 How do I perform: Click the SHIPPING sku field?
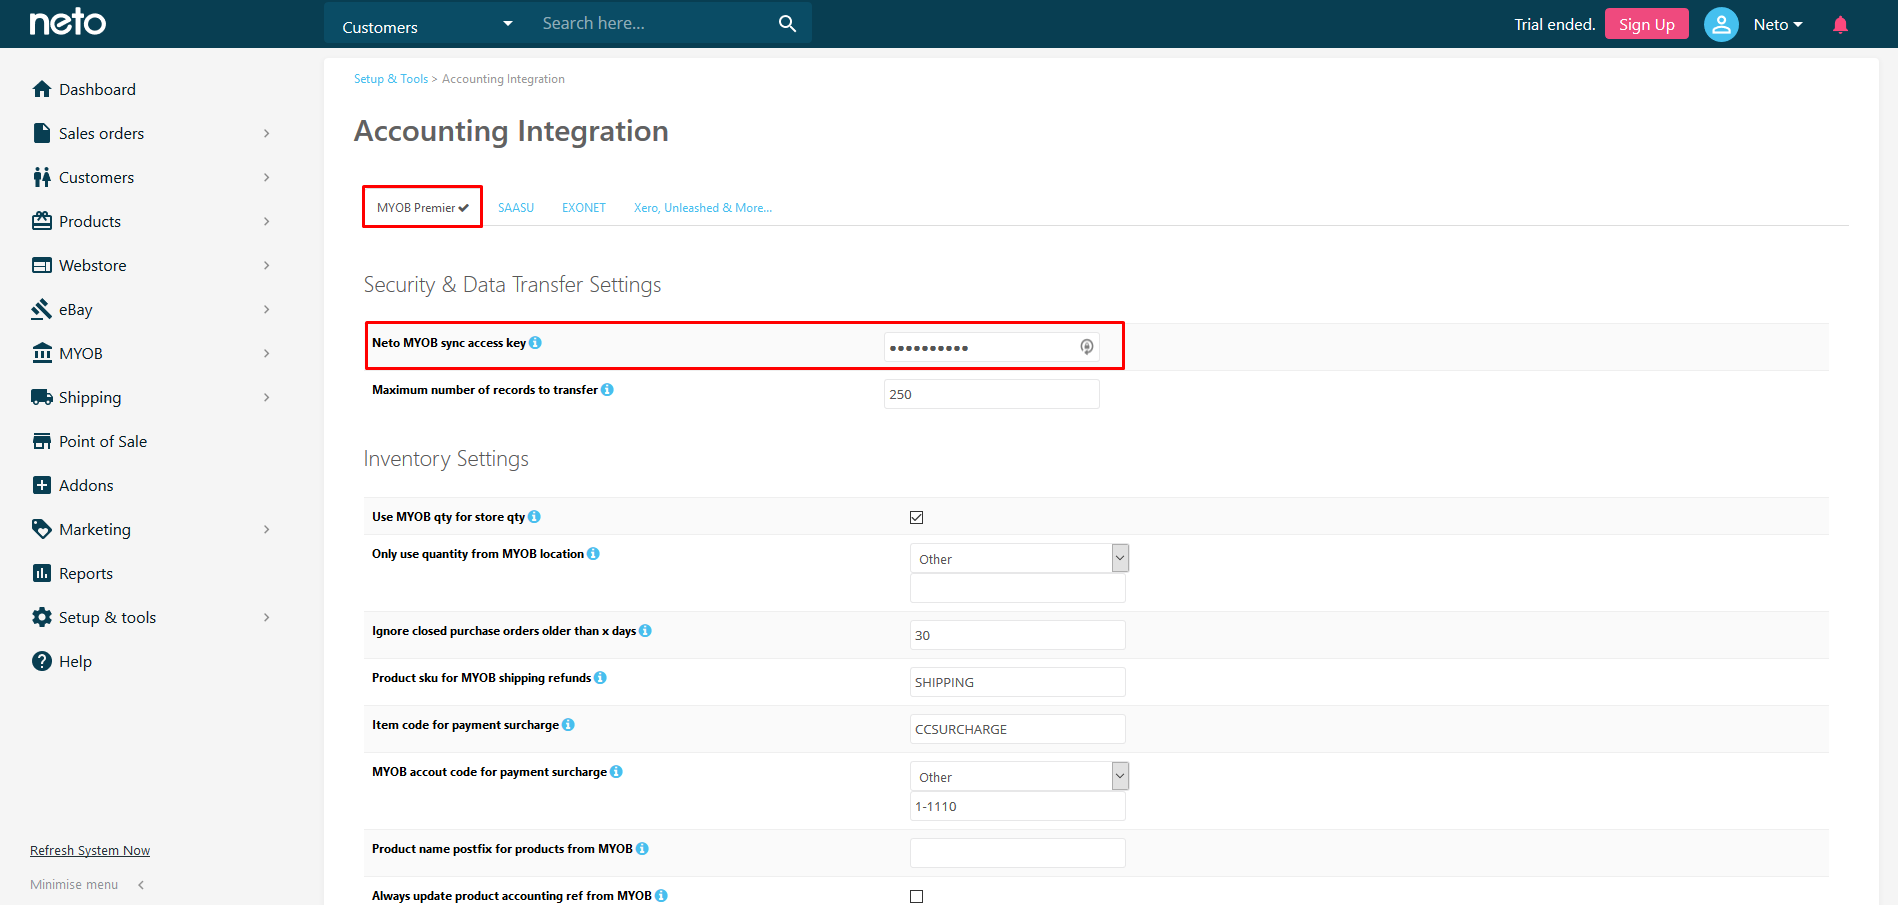[1018, 682]
